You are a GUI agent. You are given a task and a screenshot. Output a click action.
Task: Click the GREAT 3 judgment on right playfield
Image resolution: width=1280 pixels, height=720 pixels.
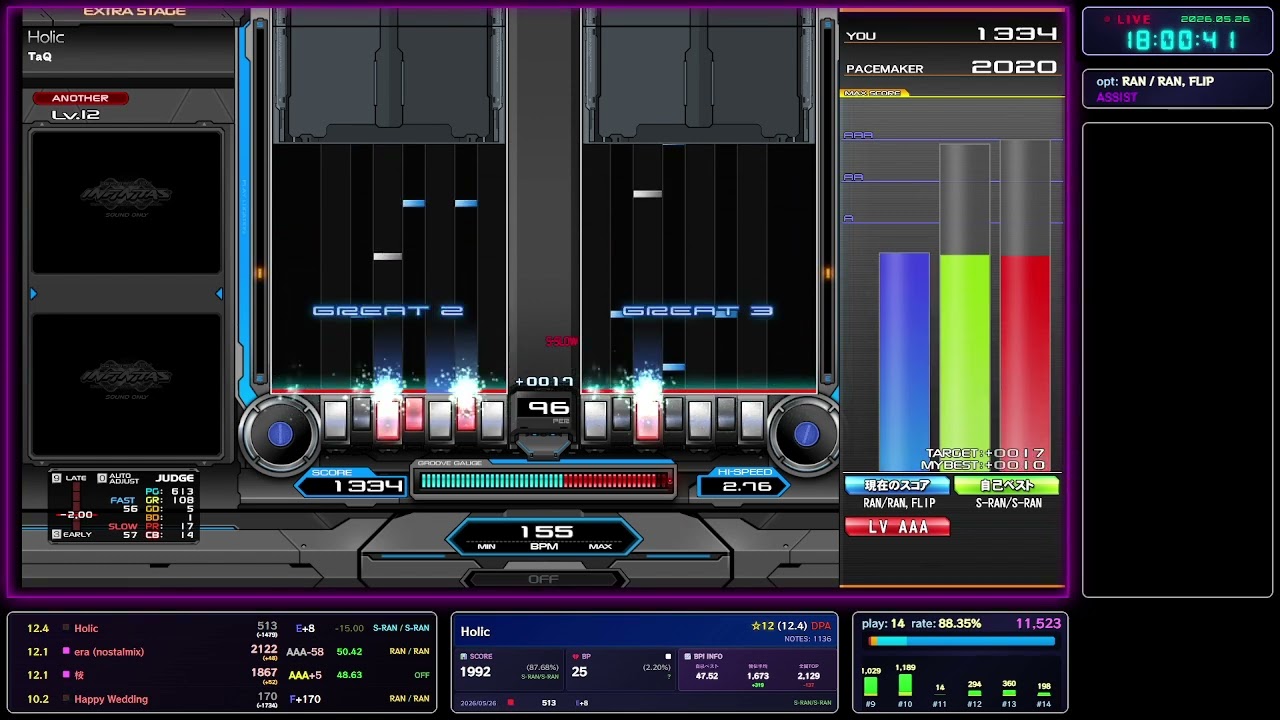pos(697,311)
